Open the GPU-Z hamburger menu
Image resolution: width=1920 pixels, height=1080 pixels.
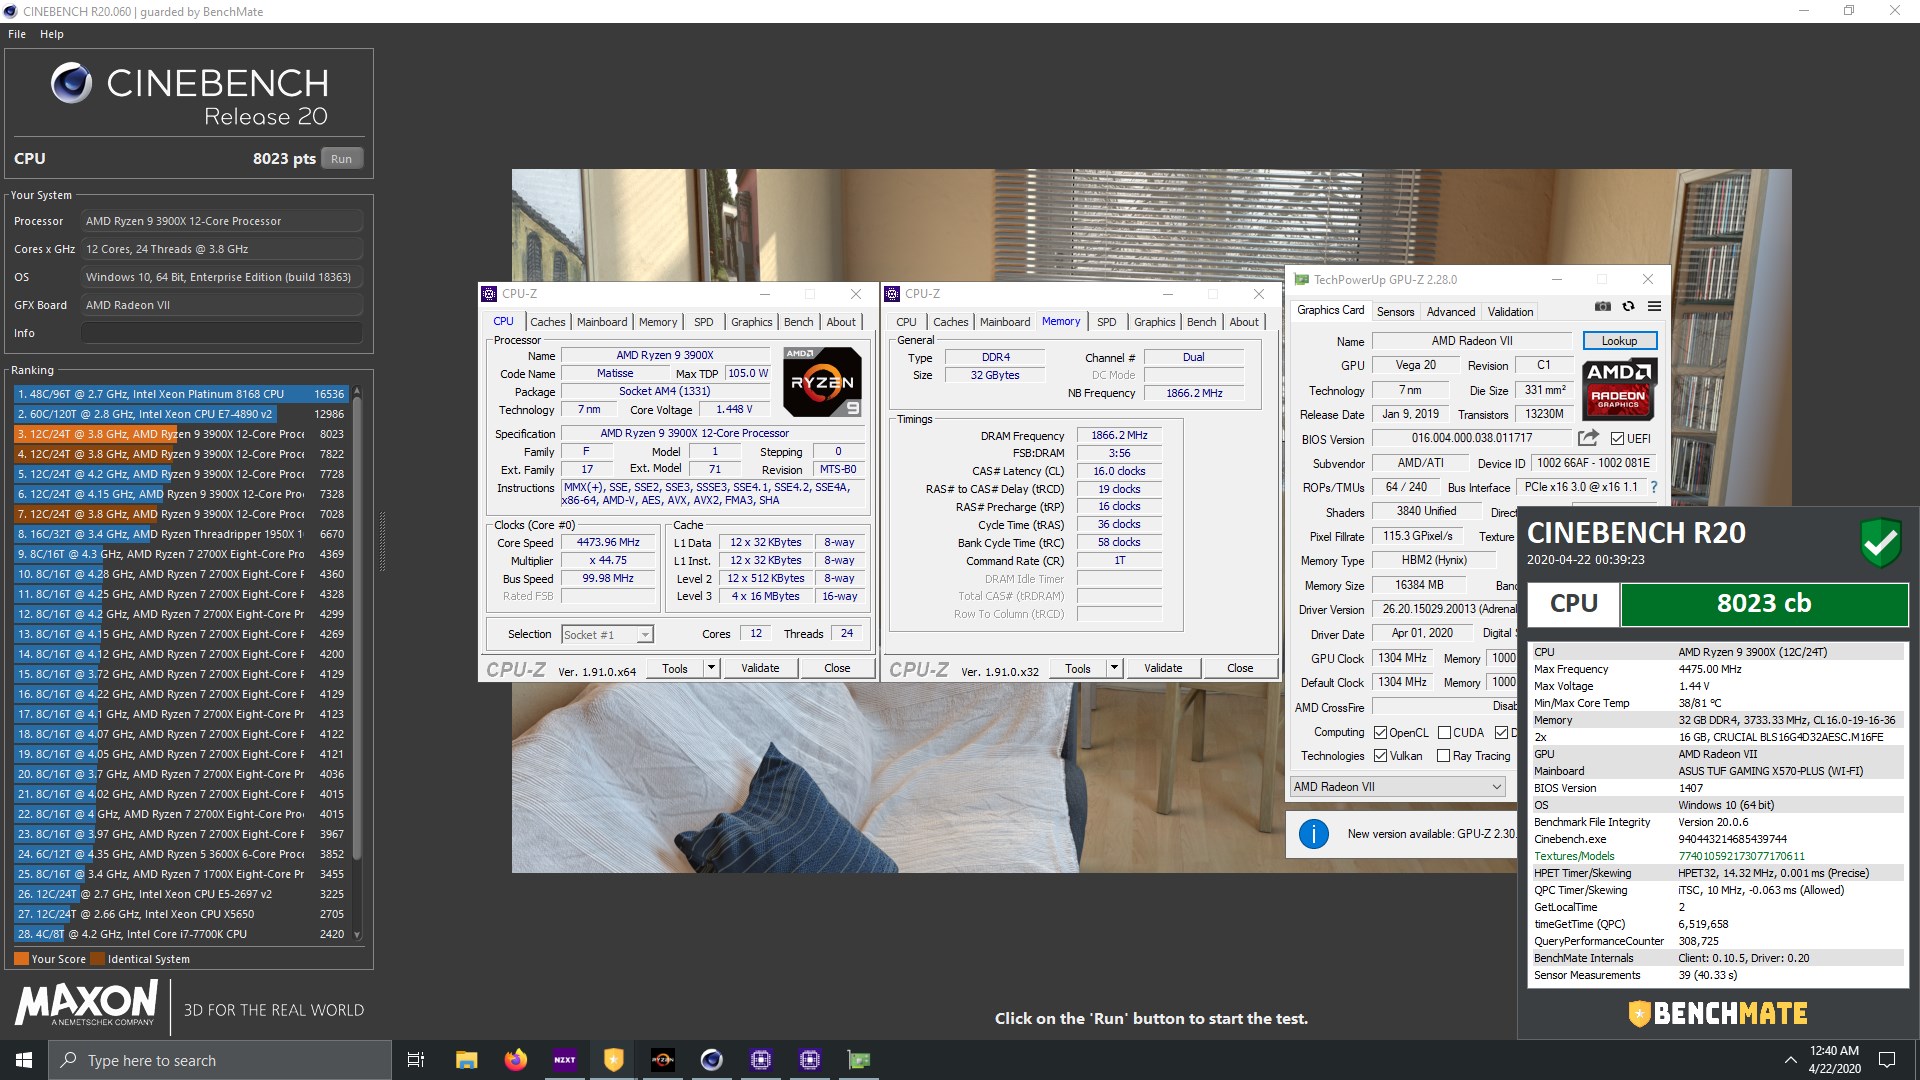pyautogui.click(x=1654, y=307)
